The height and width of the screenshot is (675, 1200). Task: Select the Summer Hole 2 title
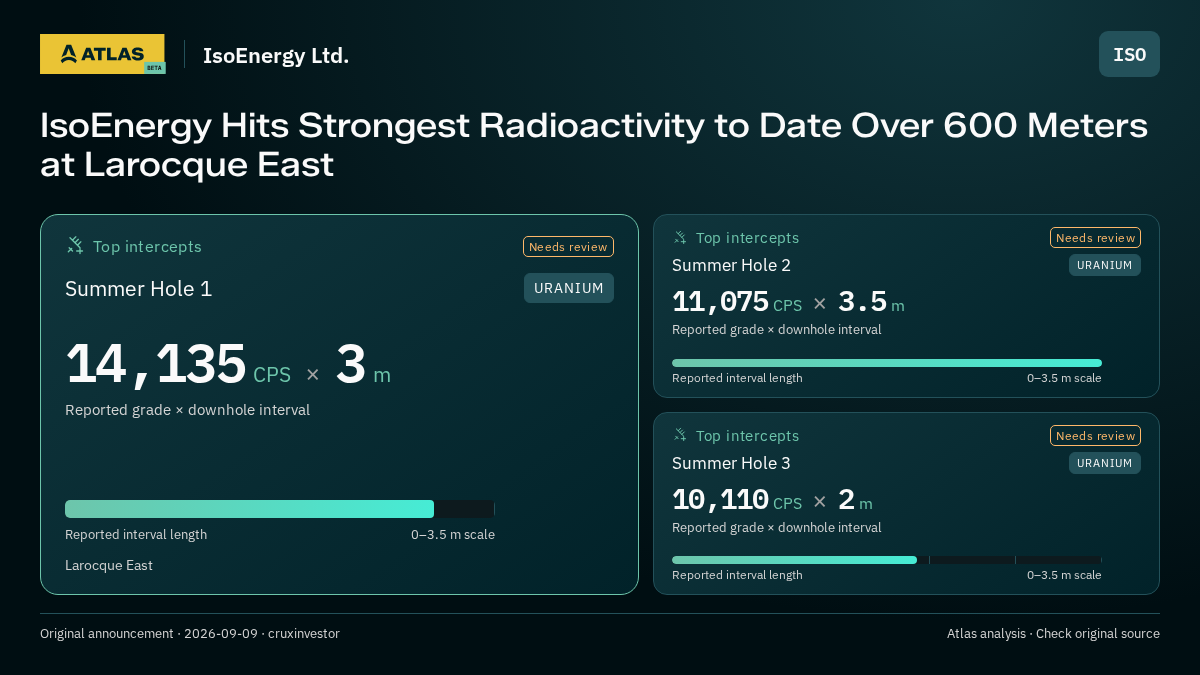tap(731, 265)
